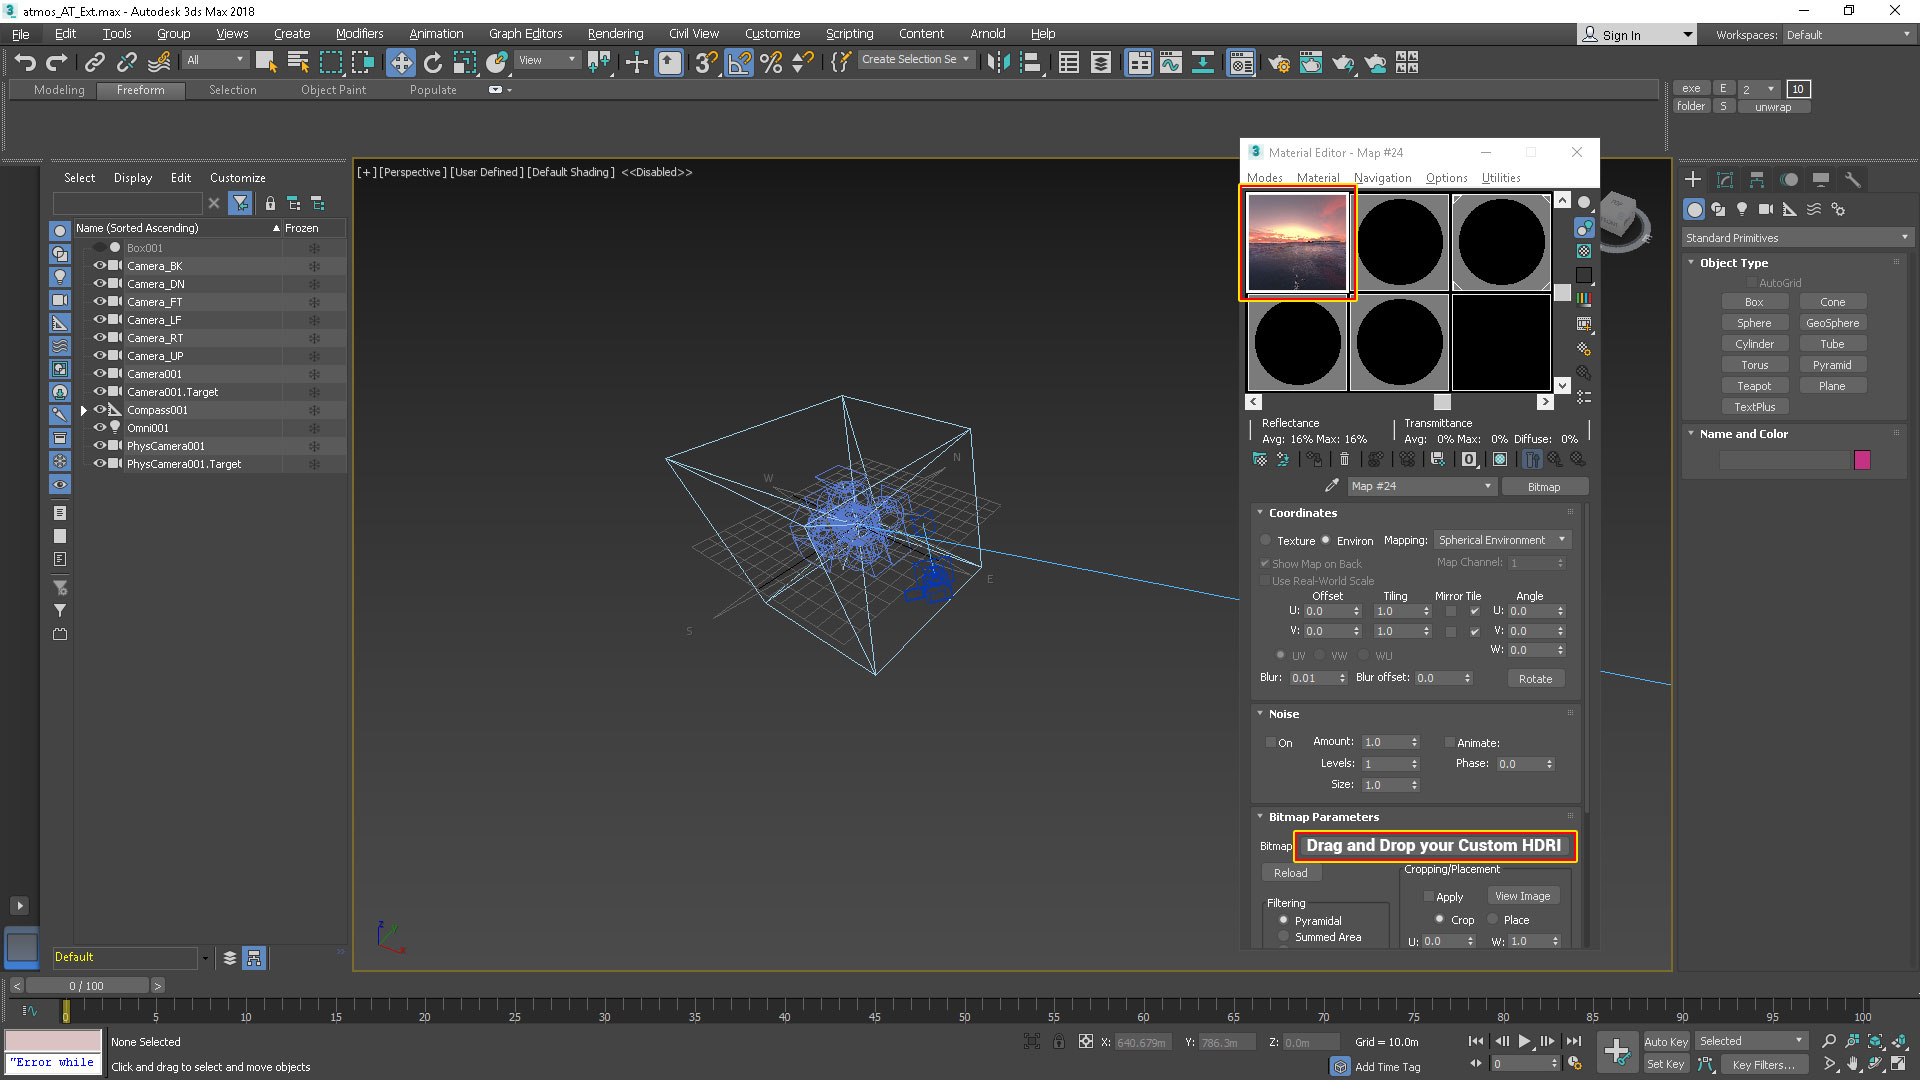Click the Lights category icon

click(1741, 209)
